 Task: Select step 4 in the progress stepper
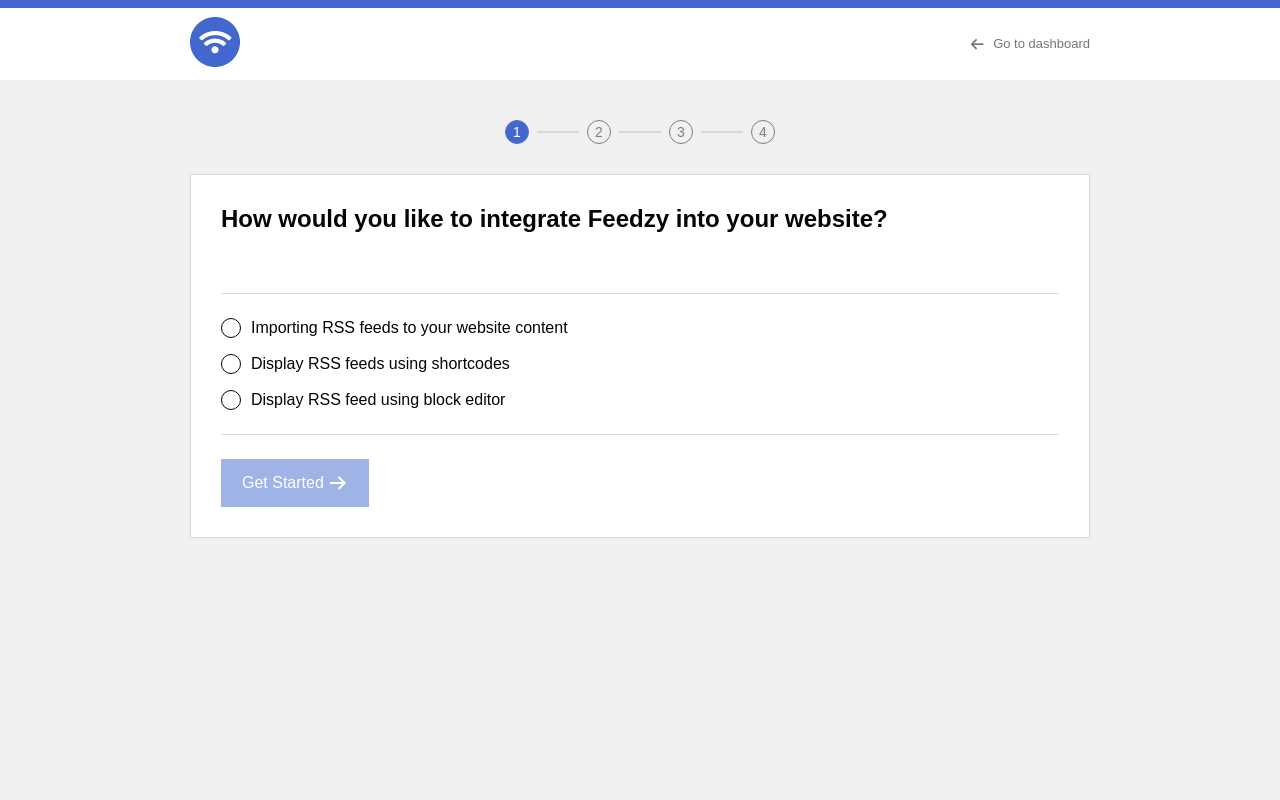click(x=763, y=132)
